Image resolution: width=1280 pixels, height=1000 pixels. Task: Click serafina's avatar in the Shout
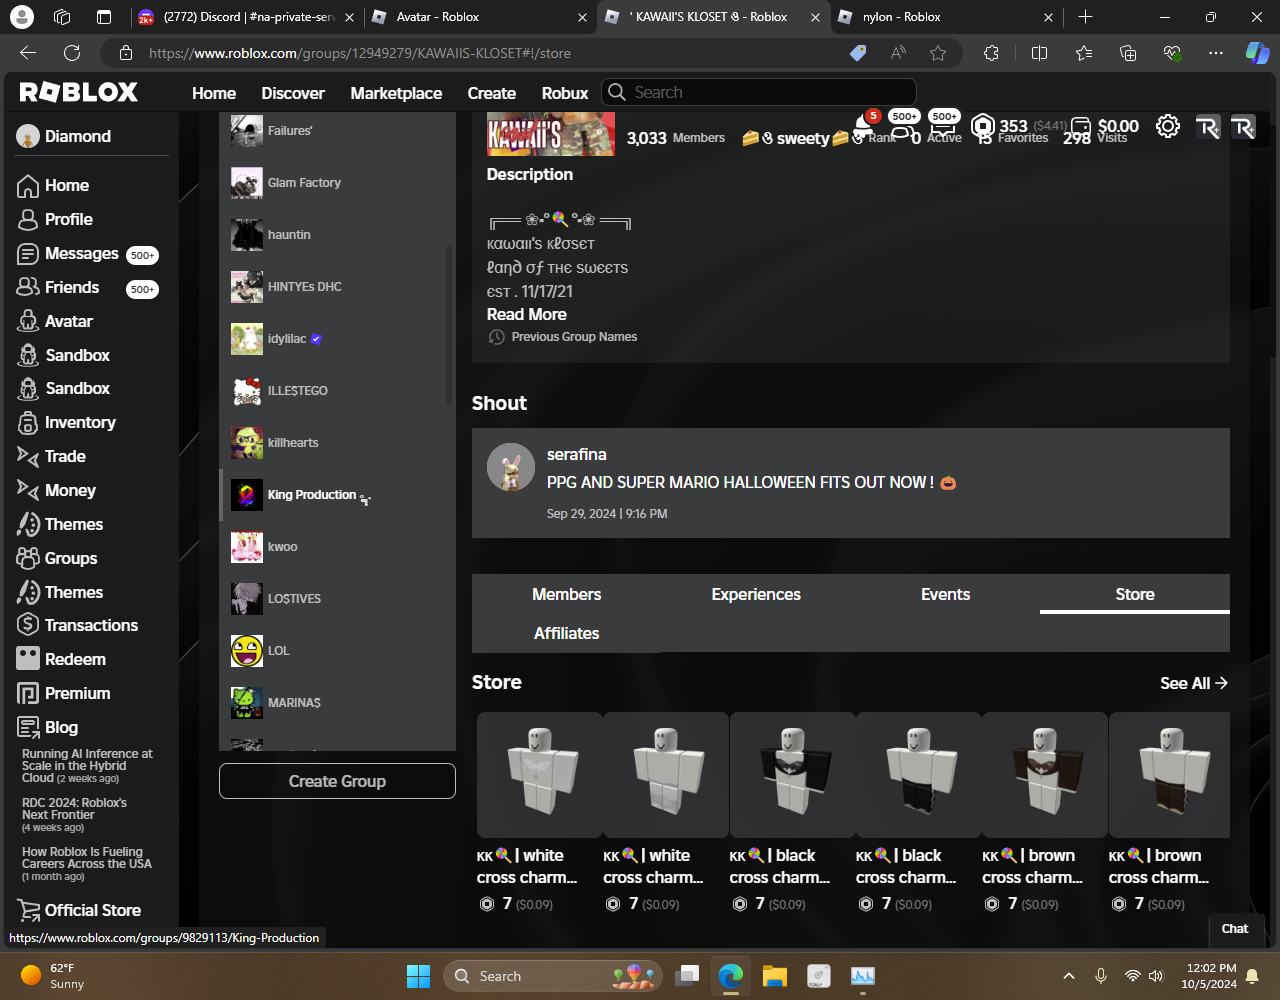[511, 468]
